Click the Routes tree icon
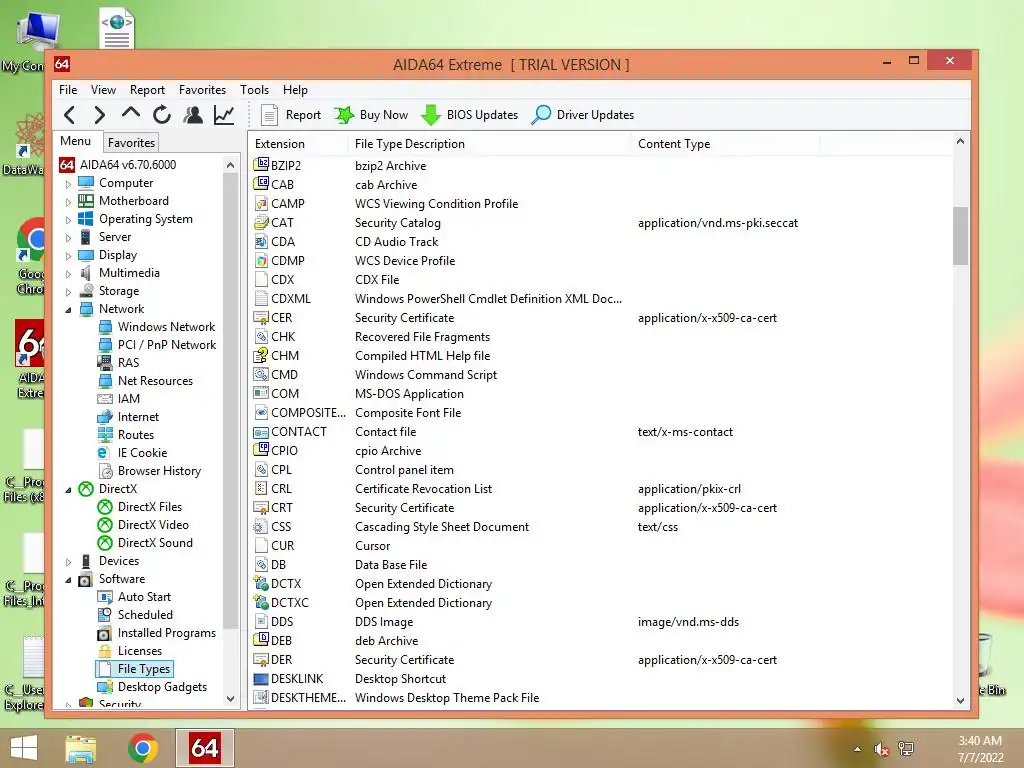Screen dimensions: 1024x768 [x=104, y=434]
